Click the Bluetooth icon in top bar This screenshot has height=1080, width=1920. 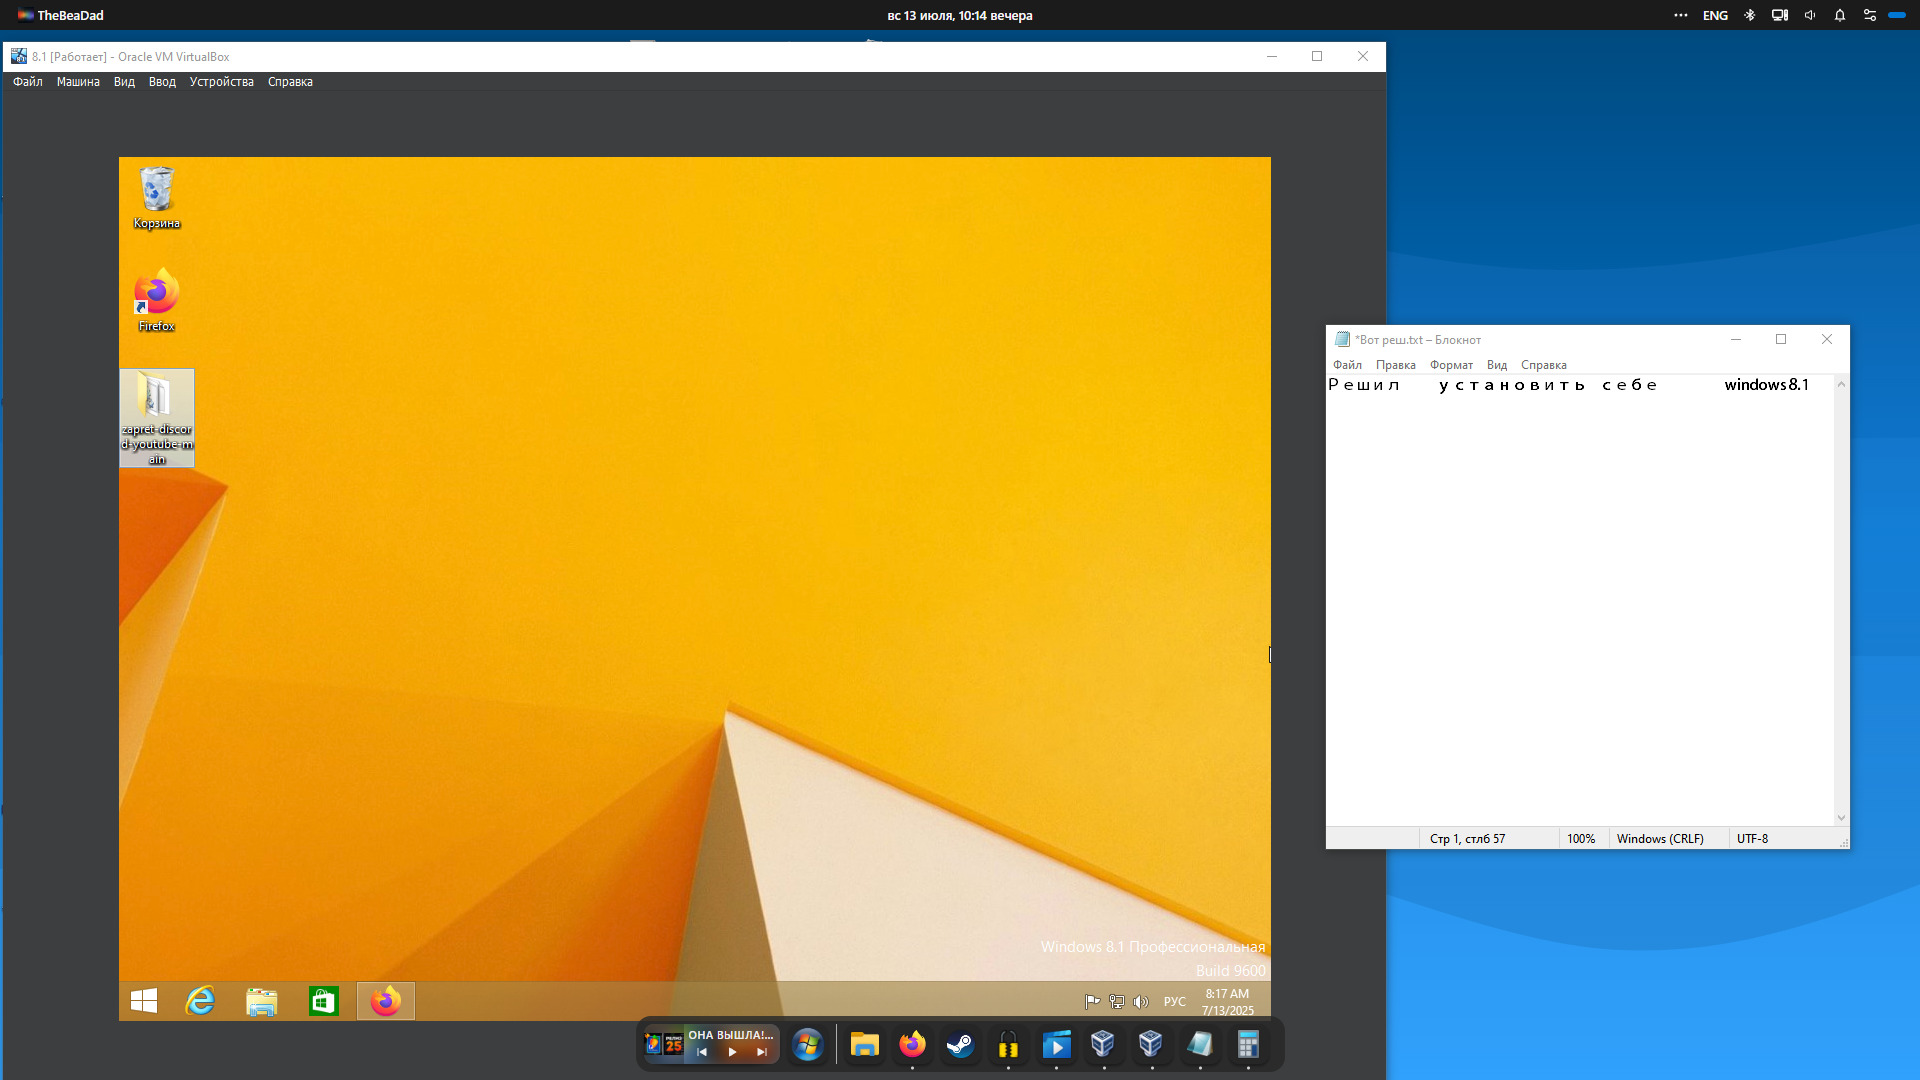(1749, 15)
